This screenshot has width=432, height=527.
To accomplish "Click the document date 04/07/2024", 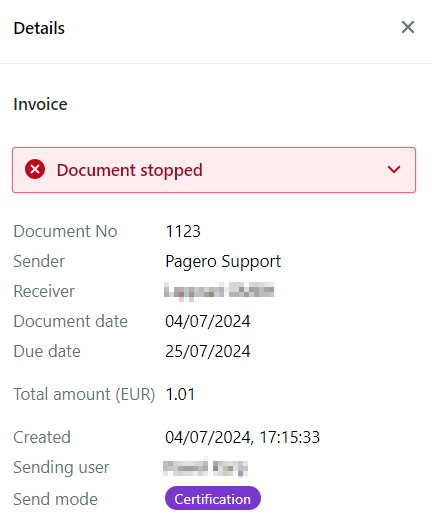I will pos(207,321).
